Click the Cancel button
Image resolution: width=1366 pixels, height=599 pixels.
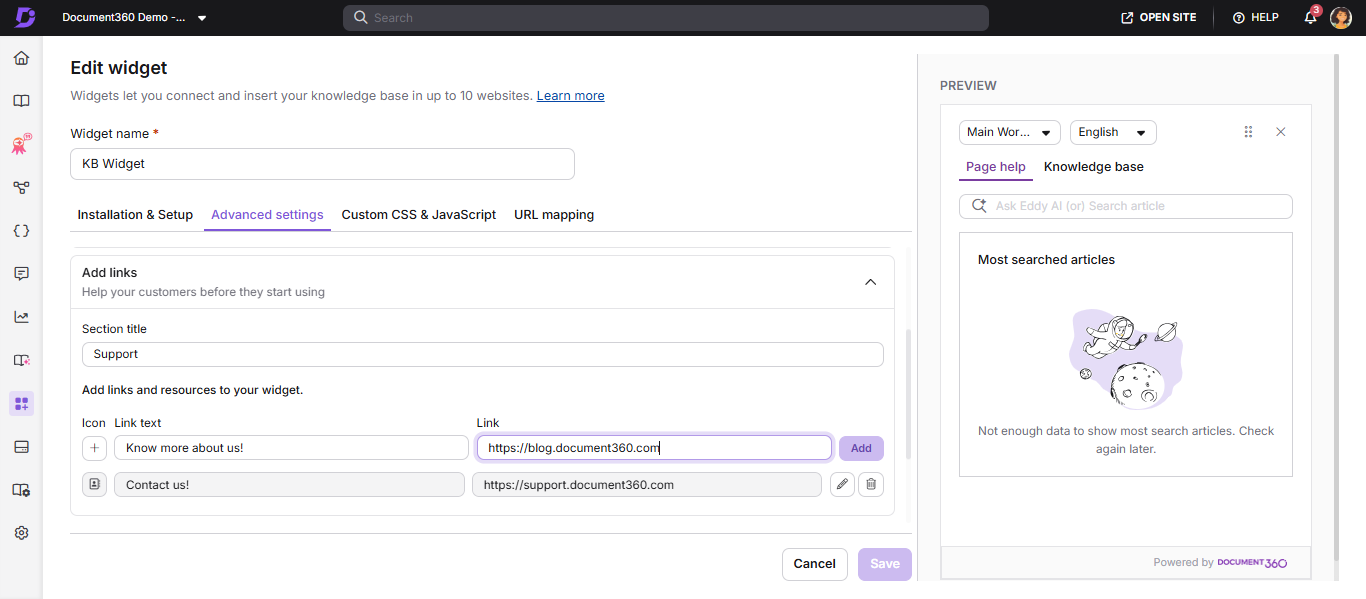tap(815, 564)
